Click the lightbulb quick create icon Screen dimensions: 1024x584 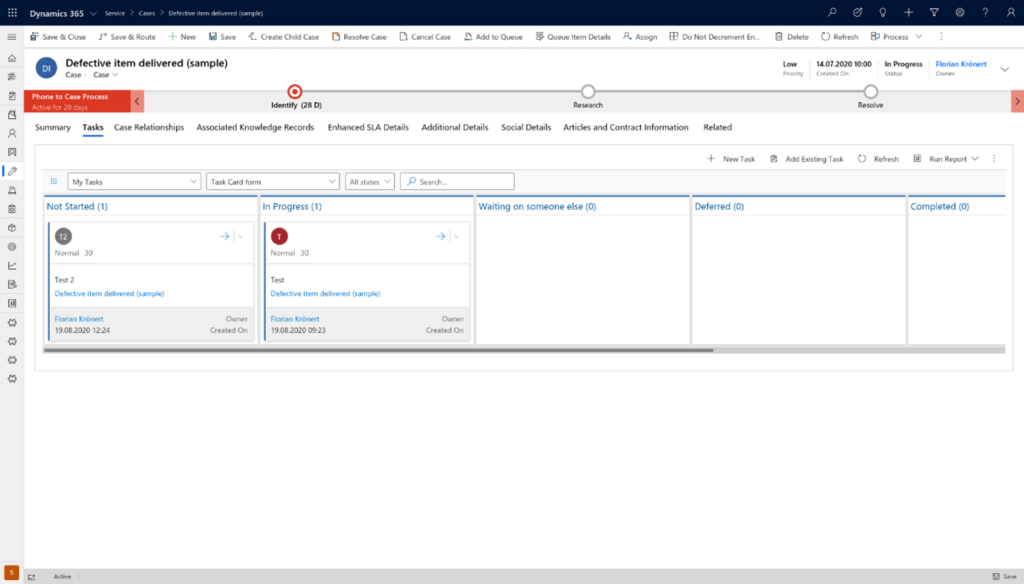coord(883,12)
